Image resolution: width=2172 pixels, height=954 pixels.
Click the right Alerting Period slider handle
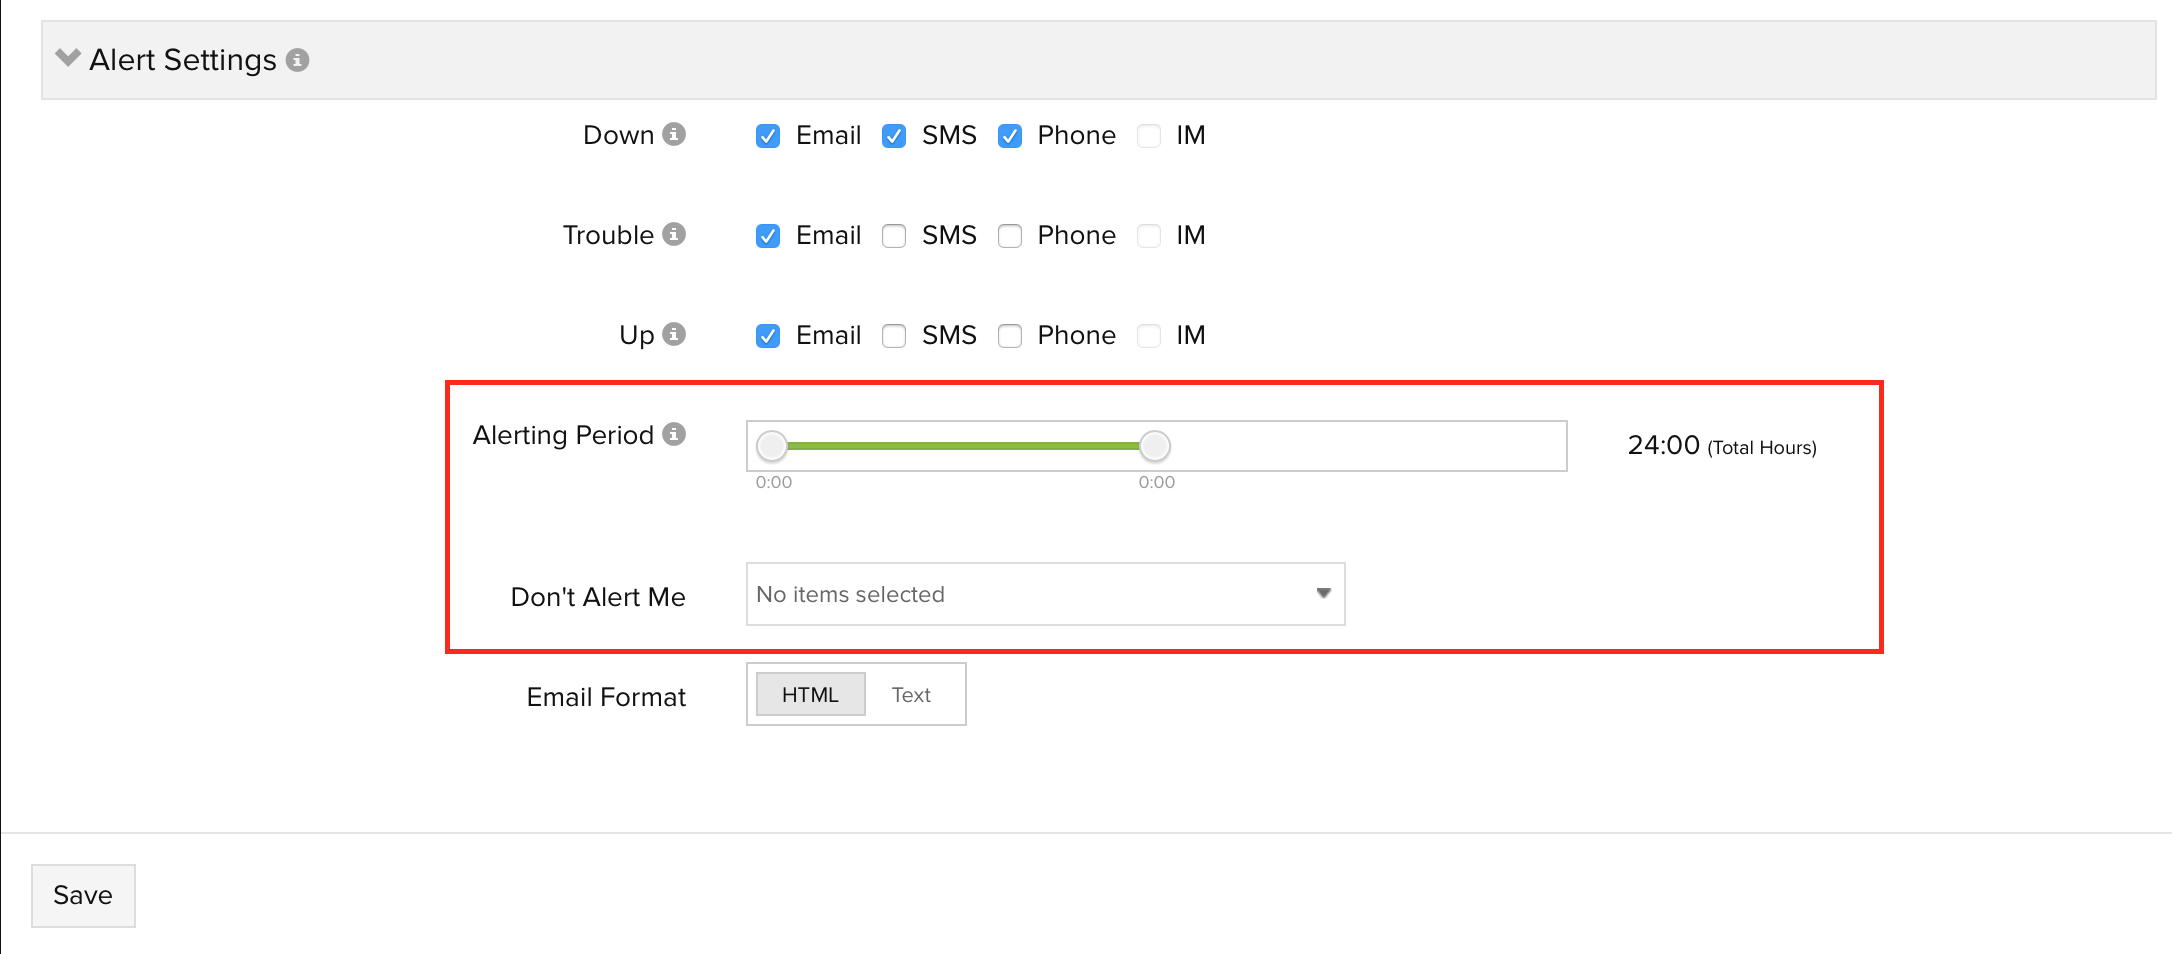(x=1155, y=446)
